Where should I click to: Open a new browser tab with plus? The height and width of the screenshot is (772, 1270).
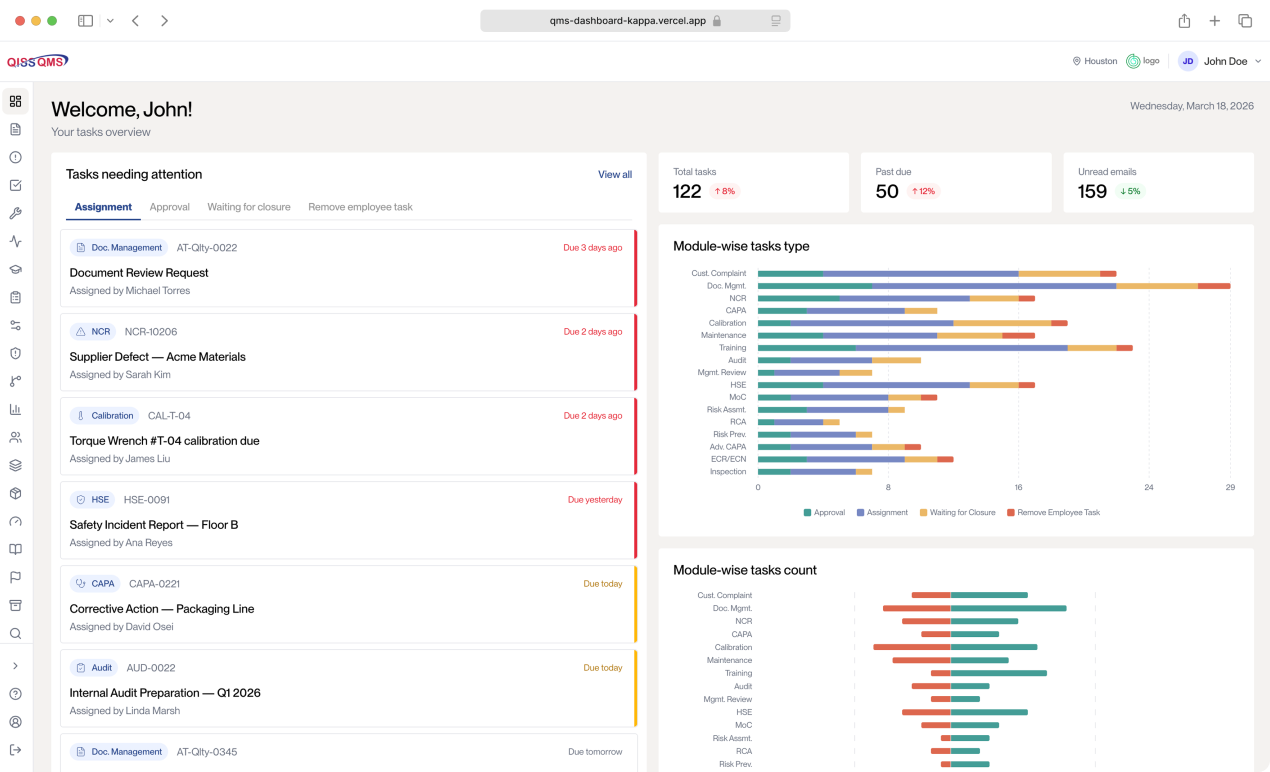1214,21
